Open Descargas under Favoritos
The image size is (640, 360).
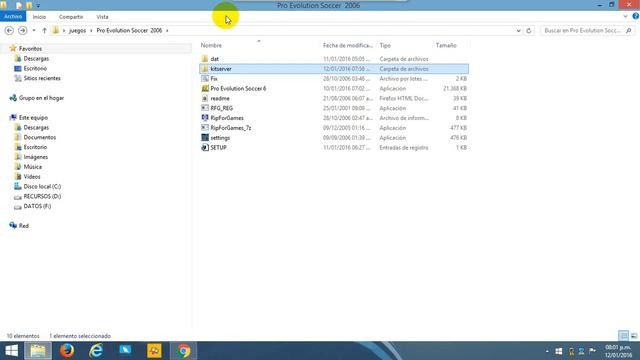click(x=36, y=59)
